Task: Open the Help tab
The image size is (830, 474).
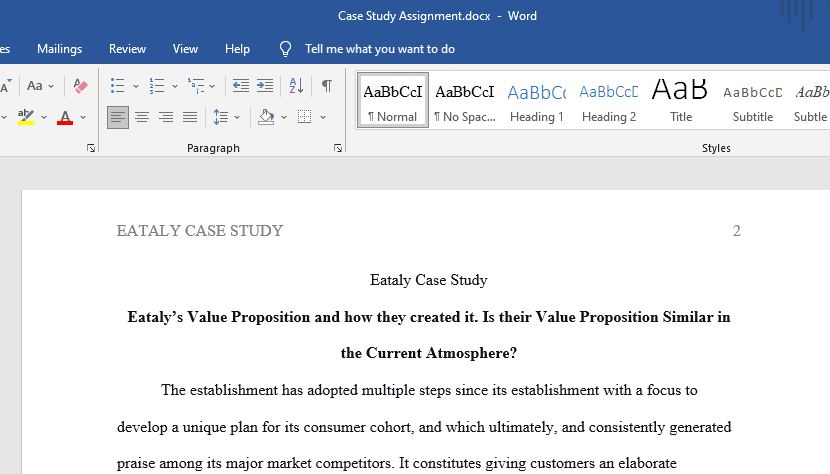Action: (237, 49)
